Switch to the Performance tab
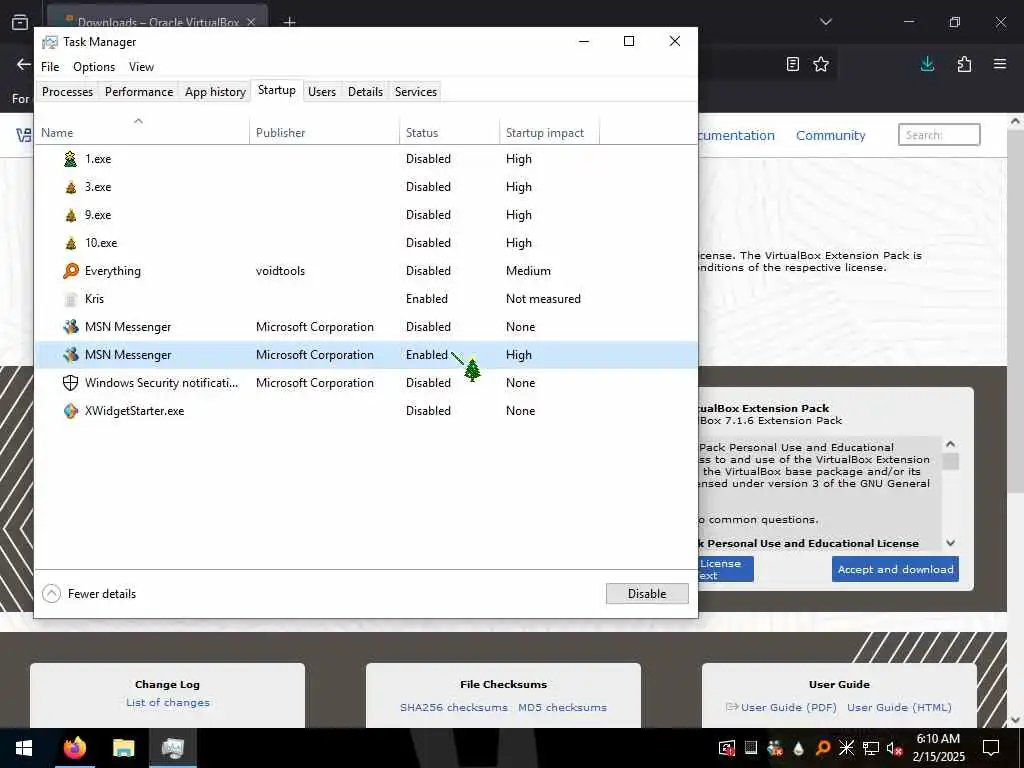 [x=139, y=92]
